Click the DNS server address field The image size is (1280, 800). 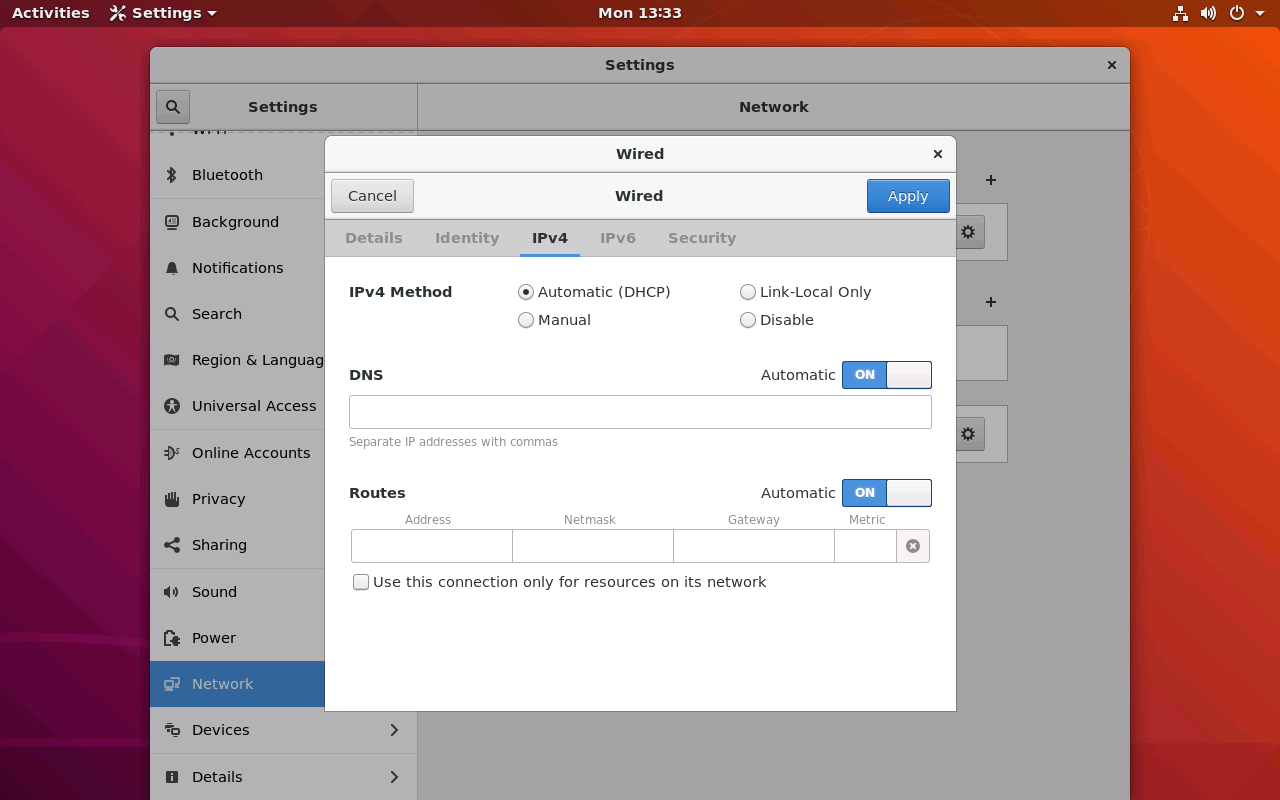(640, 412)
